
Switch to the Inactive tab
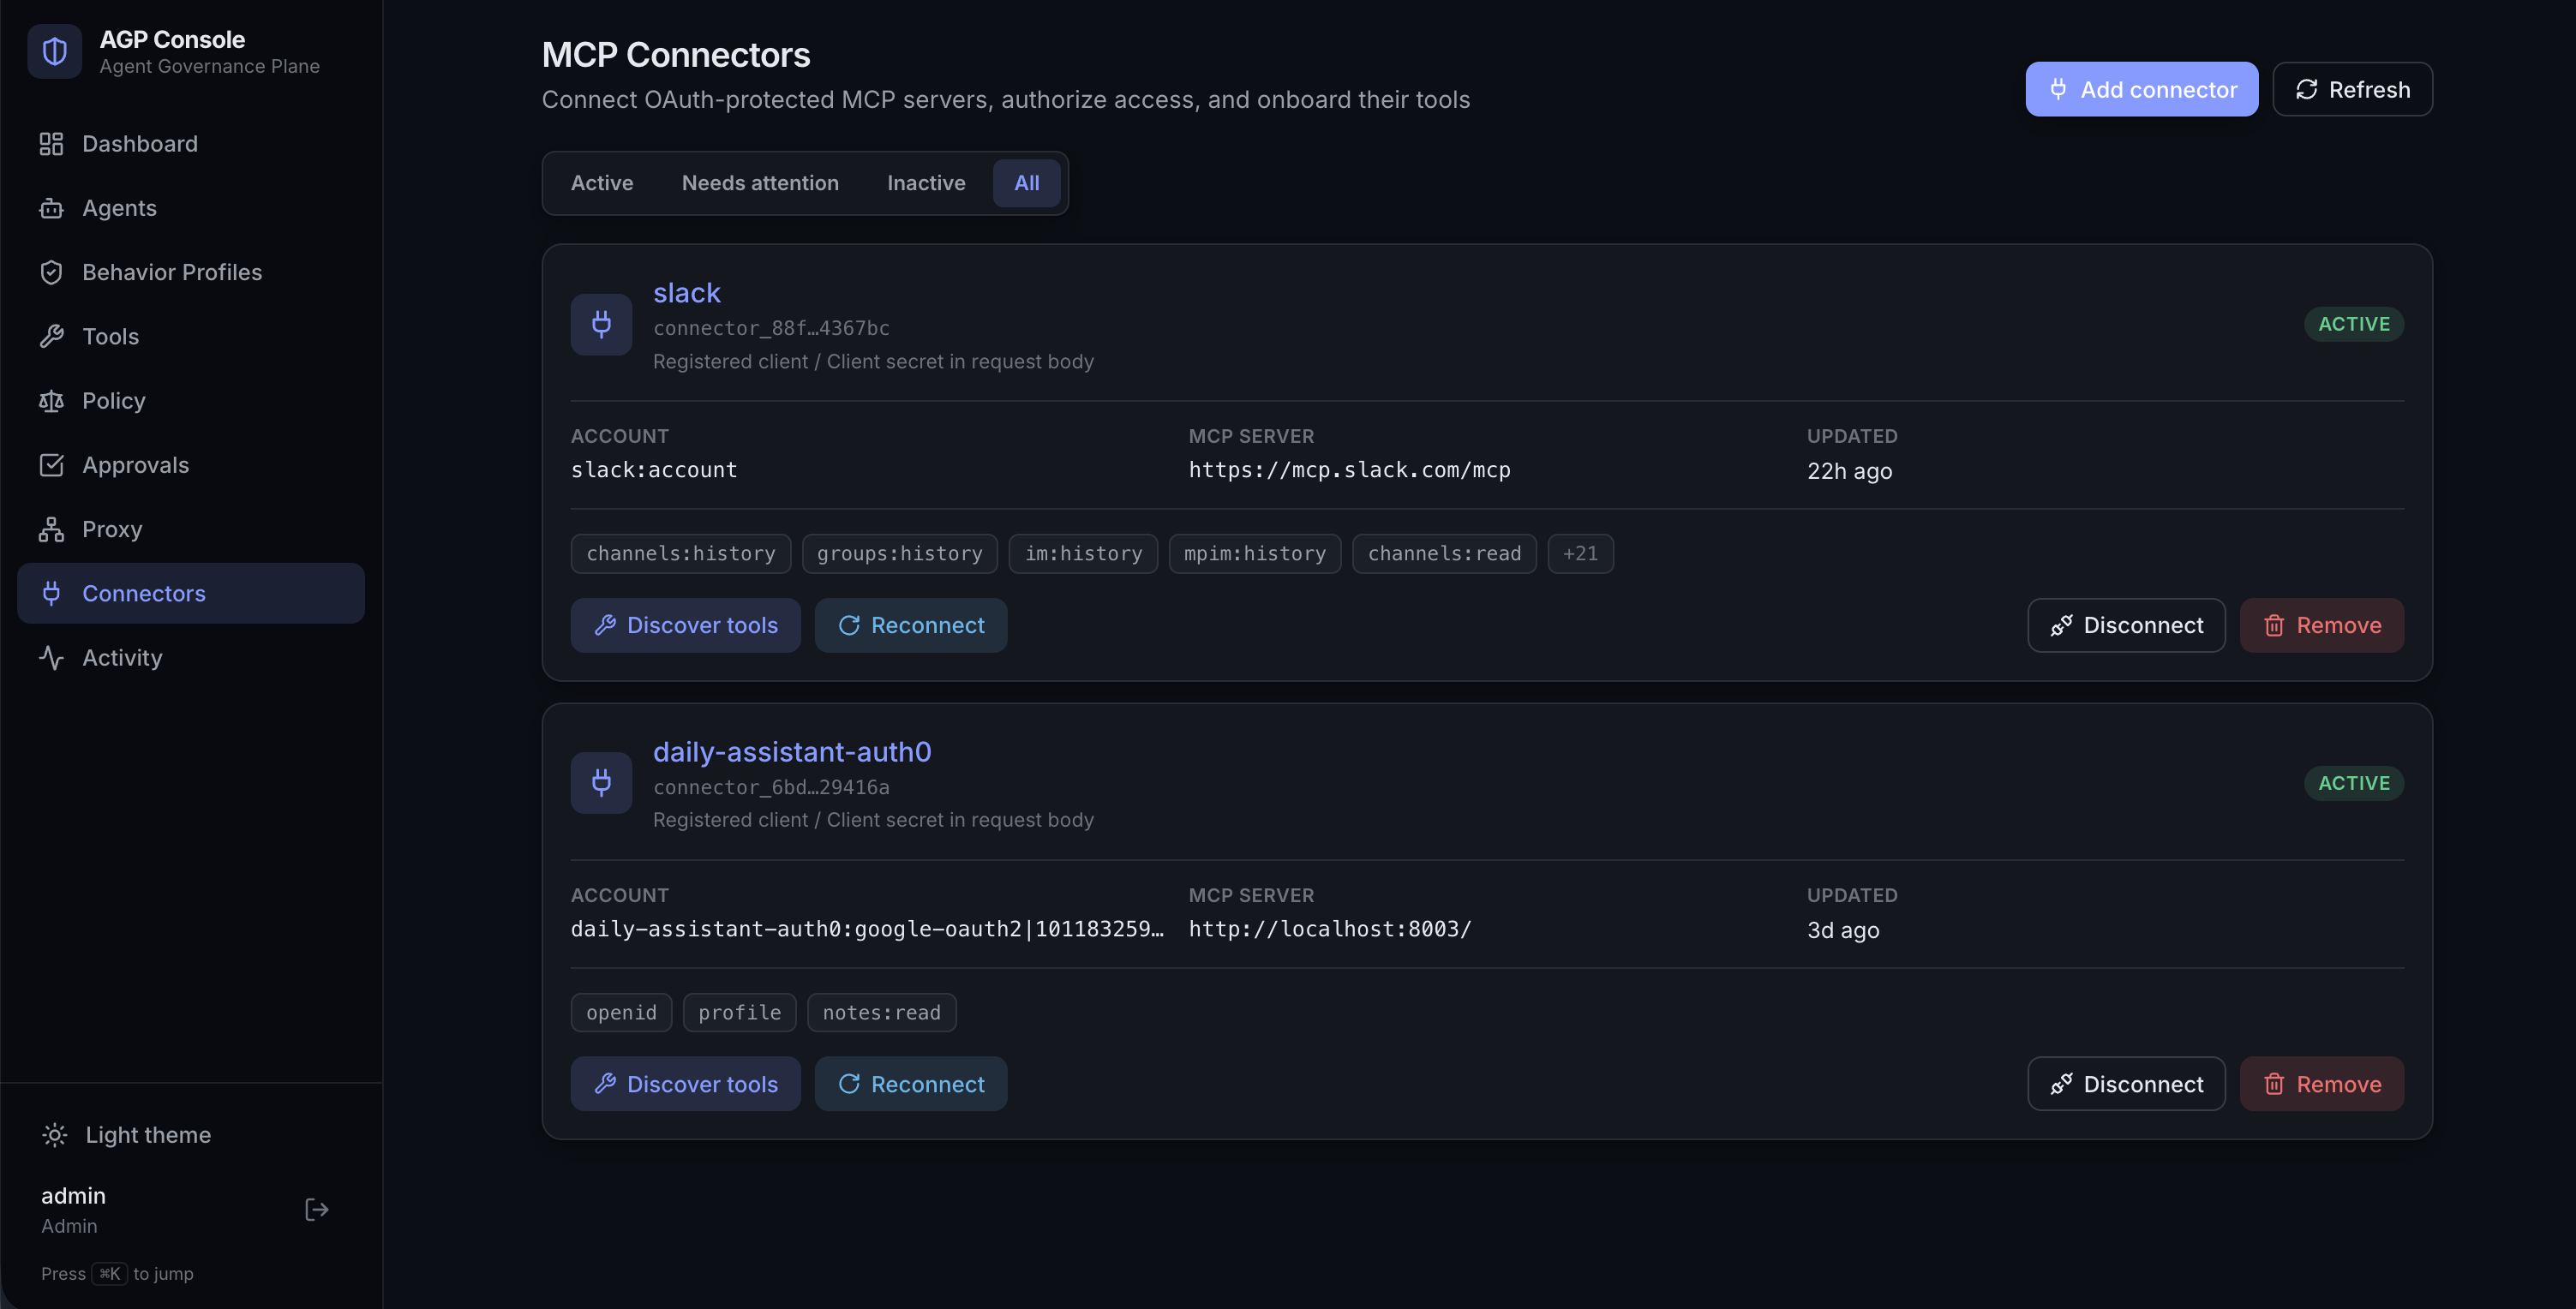(926, 183)
